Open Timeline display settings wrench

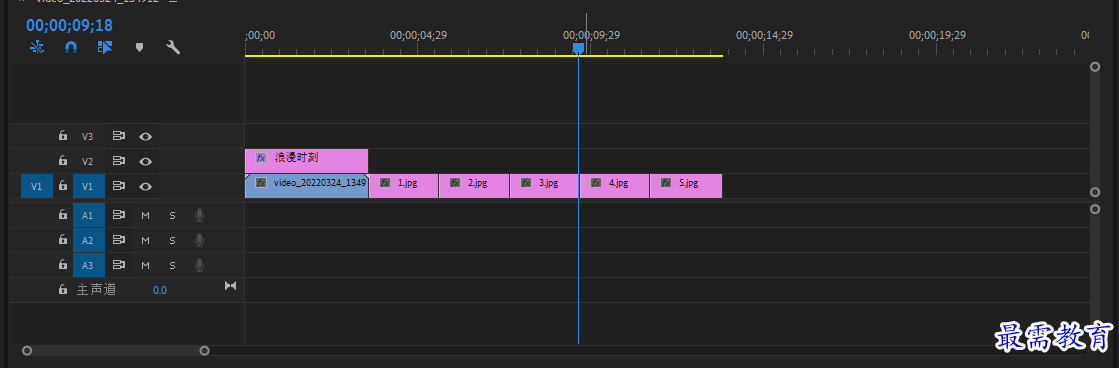pyautogui.click(x=173, y=48)
